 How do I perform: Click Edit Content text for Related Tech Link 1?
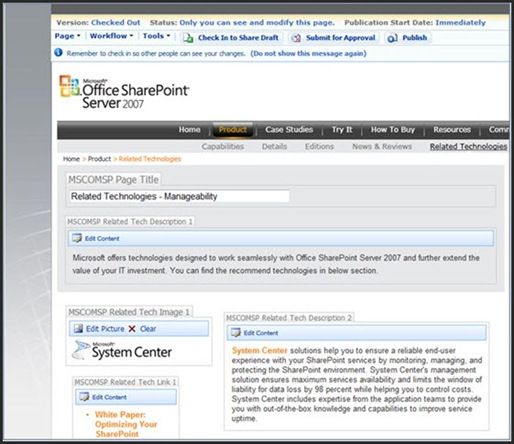click(109, 397)
